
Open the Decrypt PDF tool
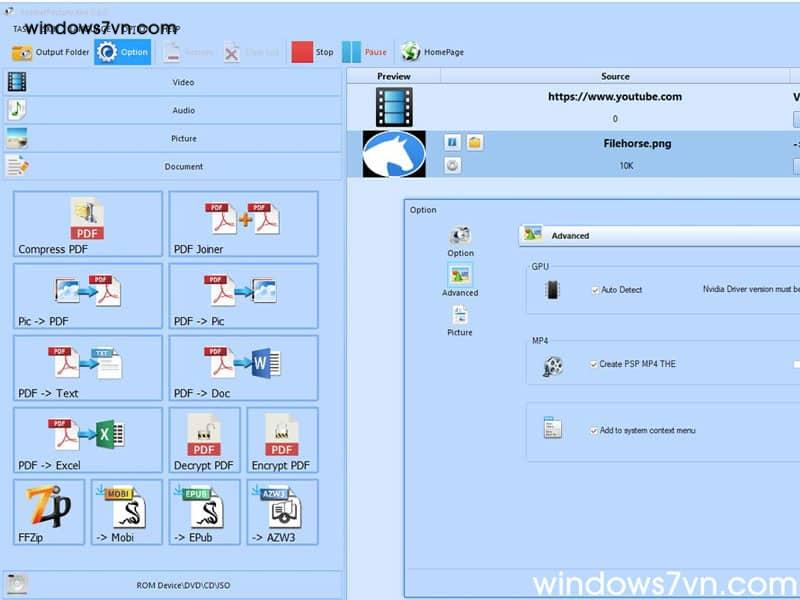click(205, 440)
